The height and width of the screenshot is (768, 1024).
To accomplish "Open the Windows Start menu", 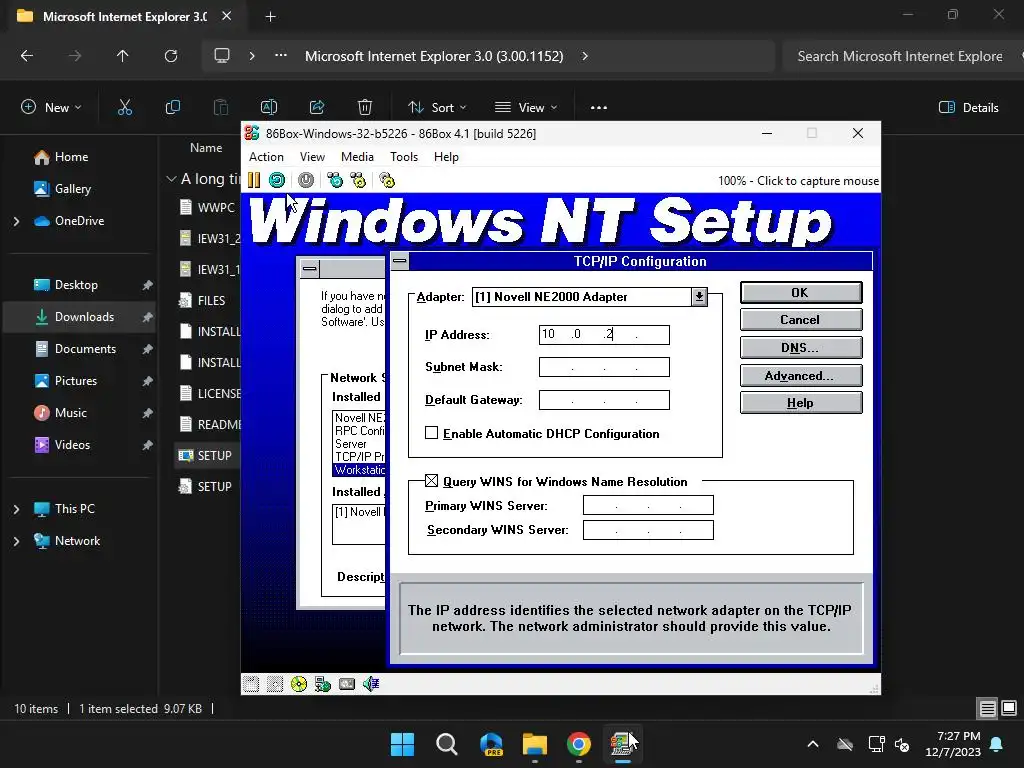I will pyautogui.click(x=402, y=744).
